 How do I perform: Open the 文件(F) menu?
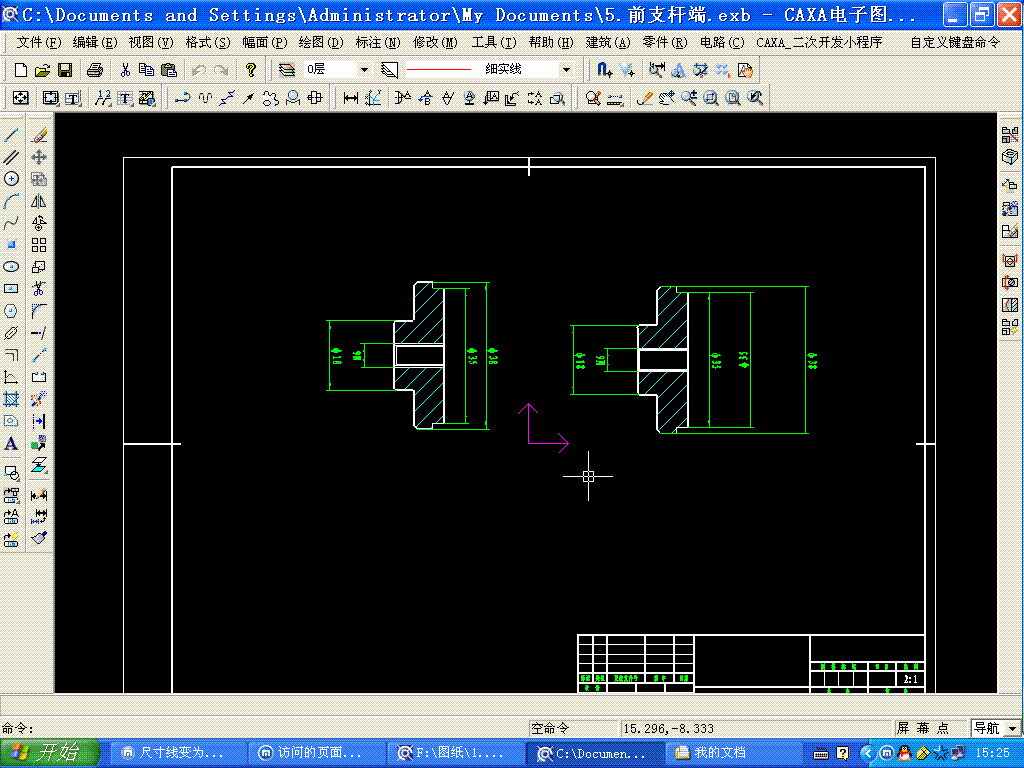click(39, 42)
